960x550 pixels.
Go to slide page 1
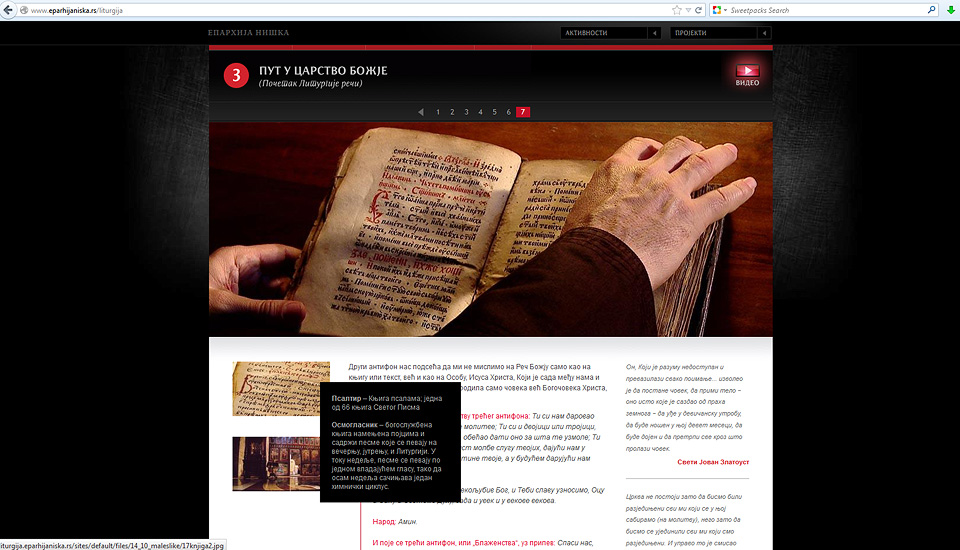(x=438, y=112)
